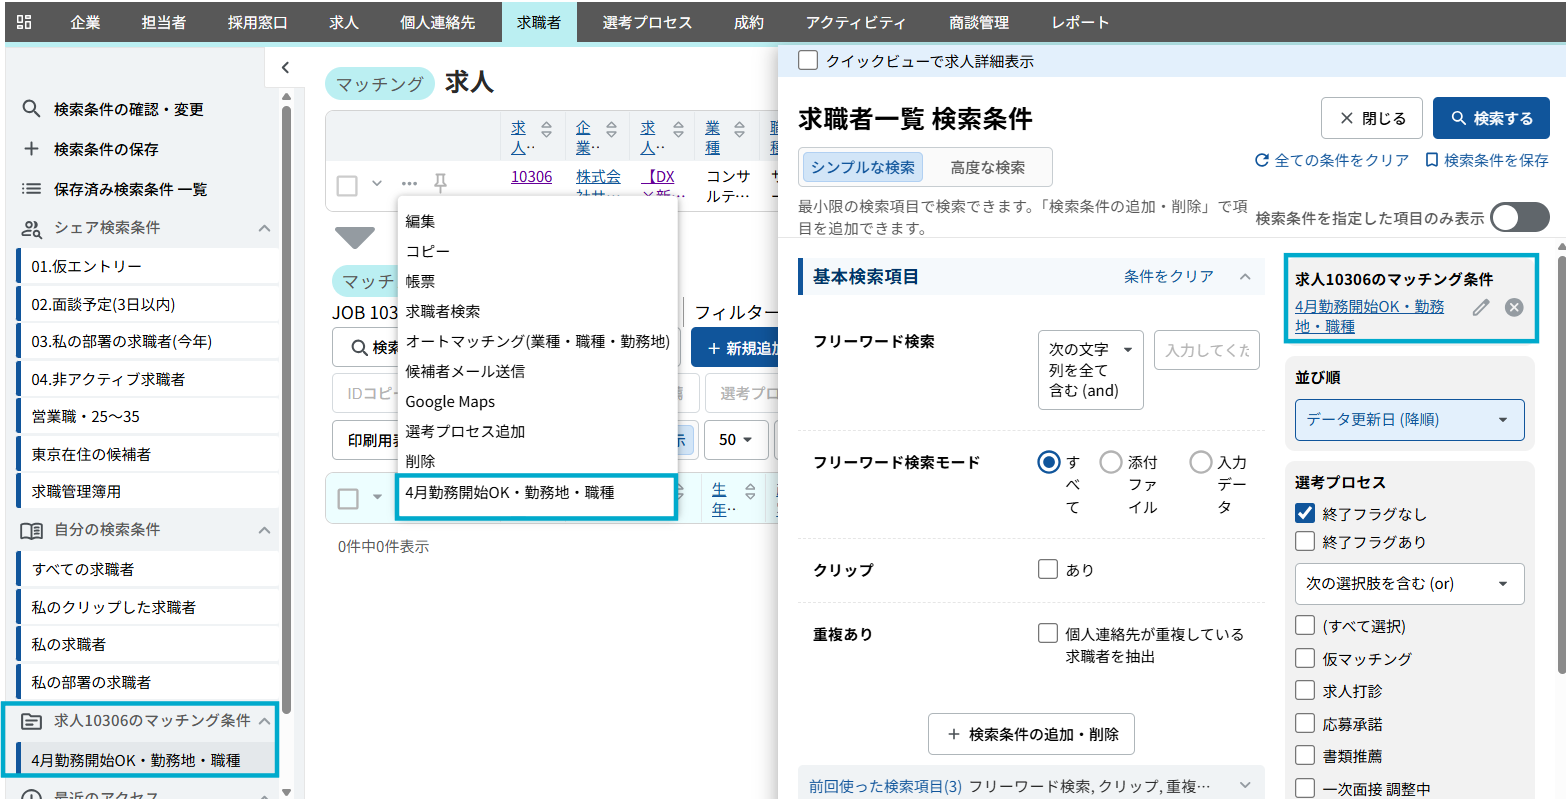The height and width of the screenshot is (799, 1566).
Task: Click the pin icon on job row 10306
Action: [x=440, y=183]
